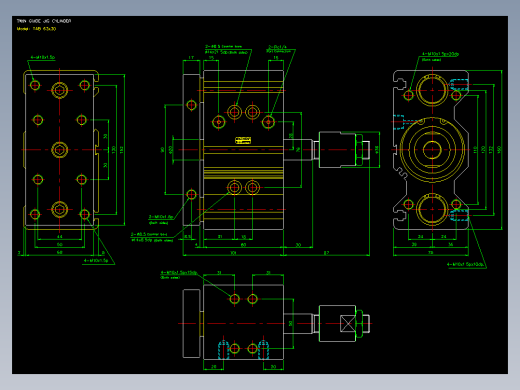Click the white end plate rectangle in the bottom view
520x390 pixels.
pyautogui.click(x=192, y=323)
